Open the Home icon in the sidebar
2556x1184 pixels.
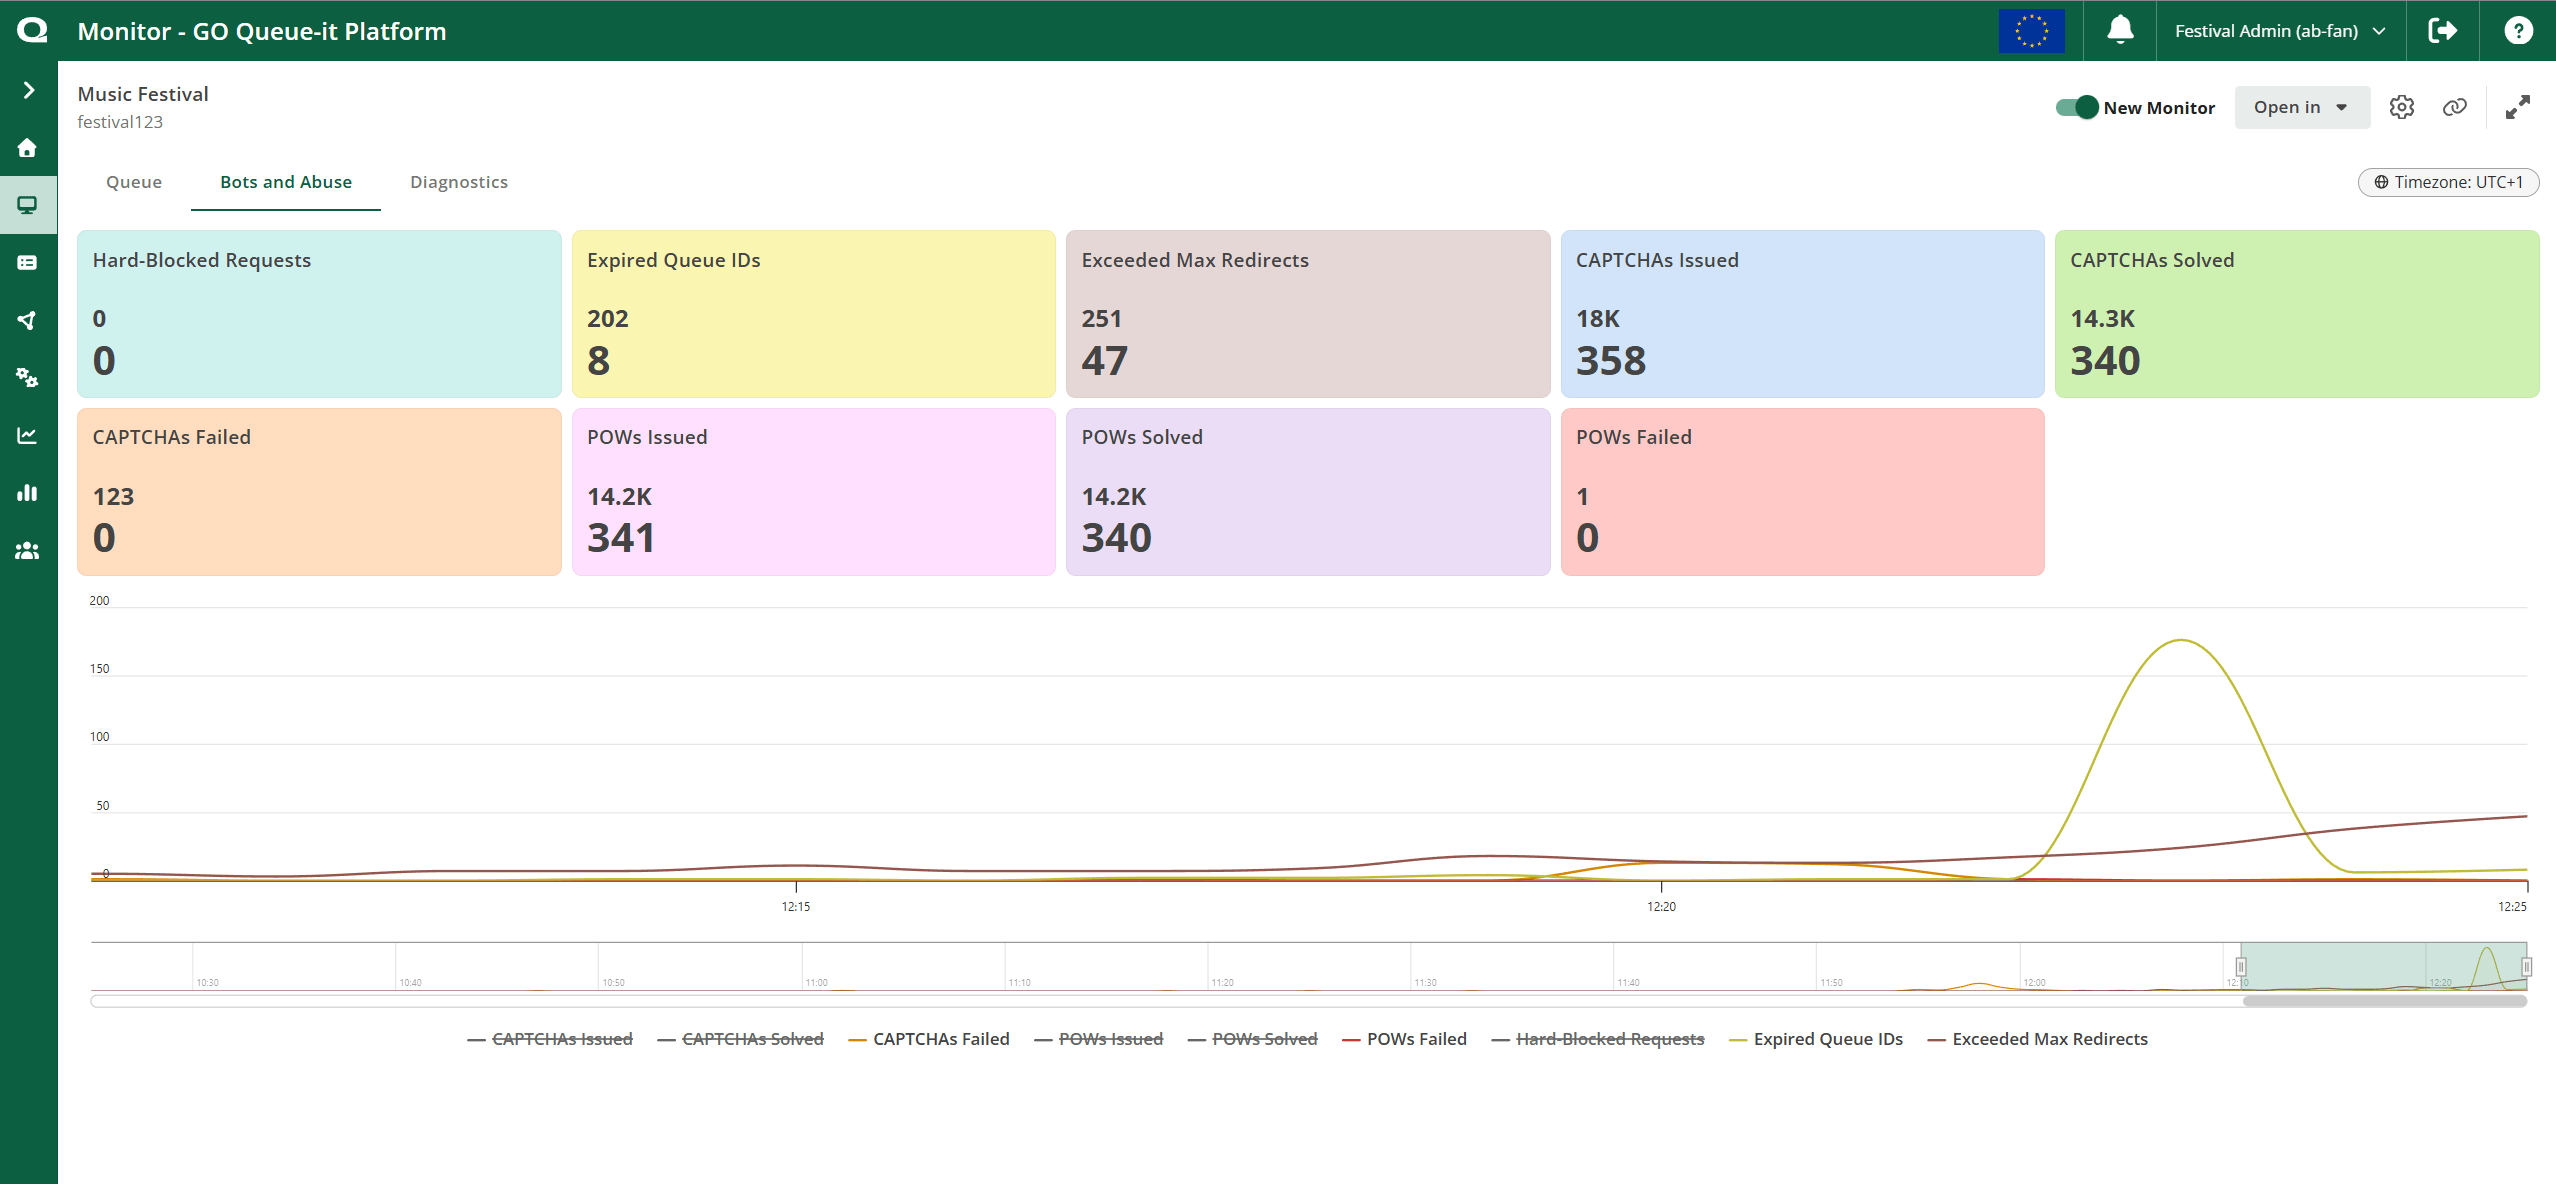click(x=28, y=147)
